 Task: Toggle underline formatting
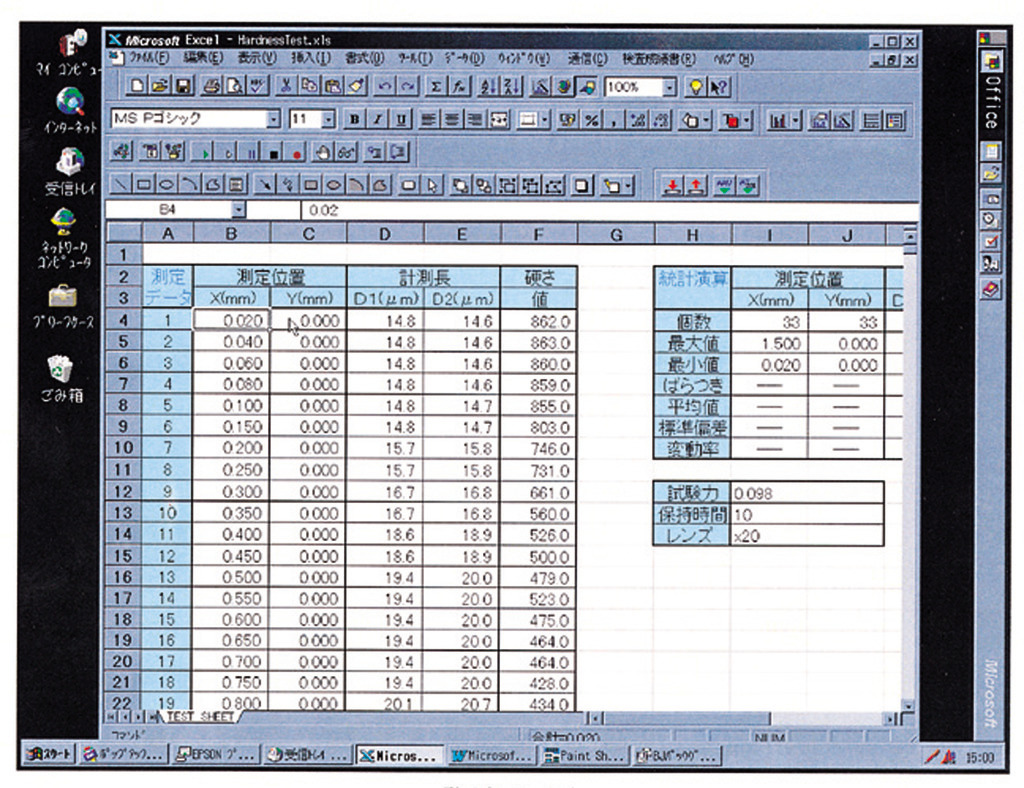pyautogui.click(x=400, y=119)
